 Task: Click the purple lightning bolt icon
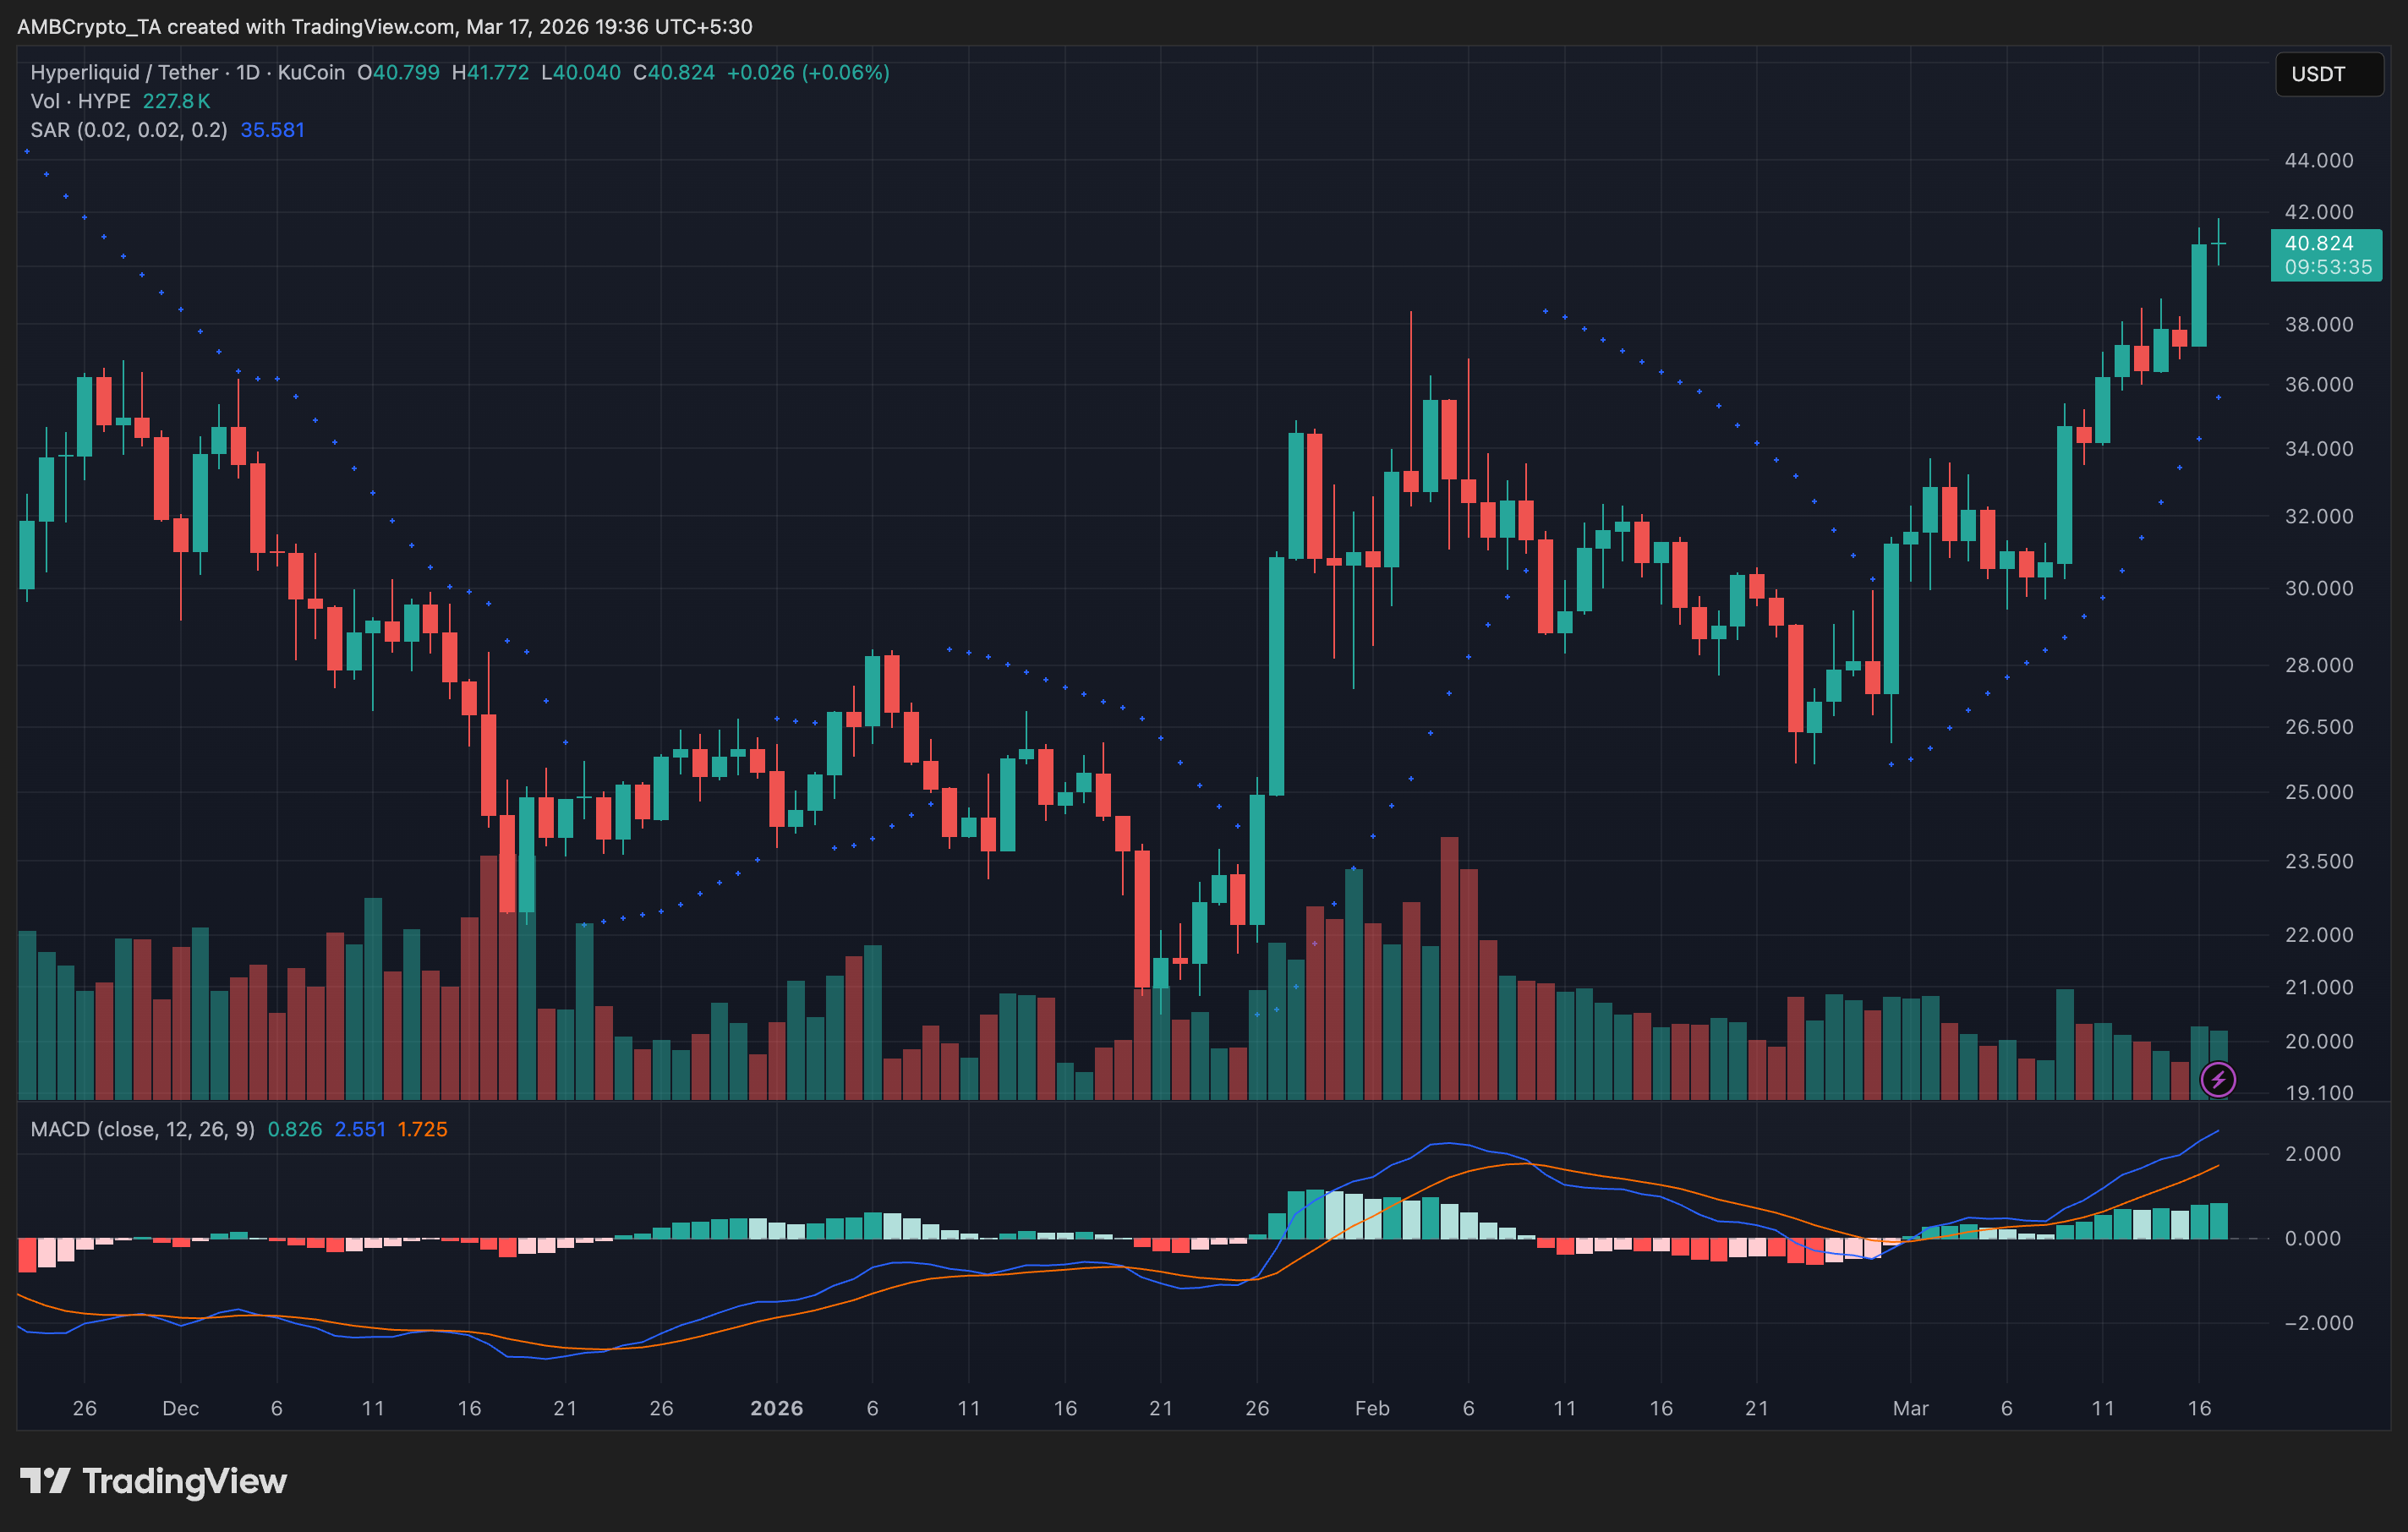pos(2218,1079)
